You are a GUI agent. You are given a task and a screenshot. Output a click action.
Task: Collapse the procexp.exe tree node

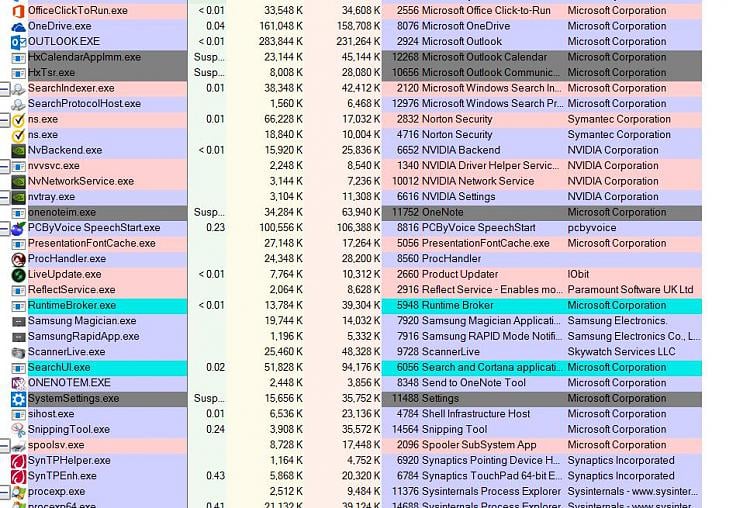point(4,492)
